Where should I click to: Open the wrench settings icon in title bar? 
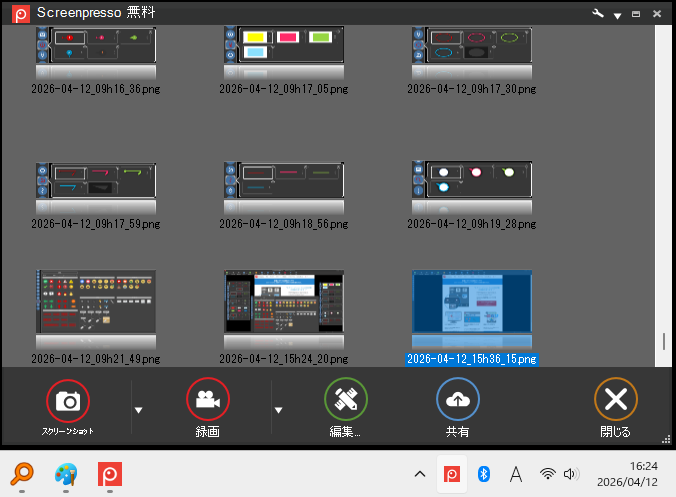[598, 14]
